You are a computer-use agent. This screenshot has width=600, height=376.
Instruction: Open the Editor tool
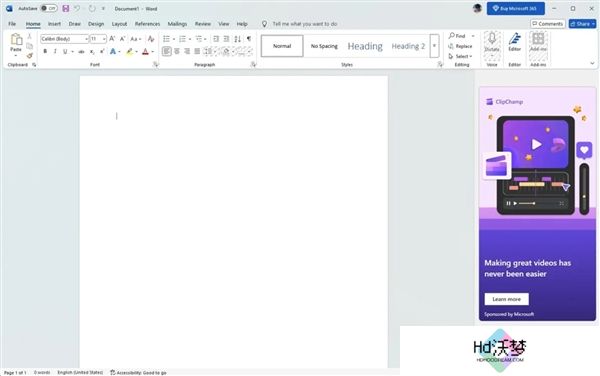[515, 42]
